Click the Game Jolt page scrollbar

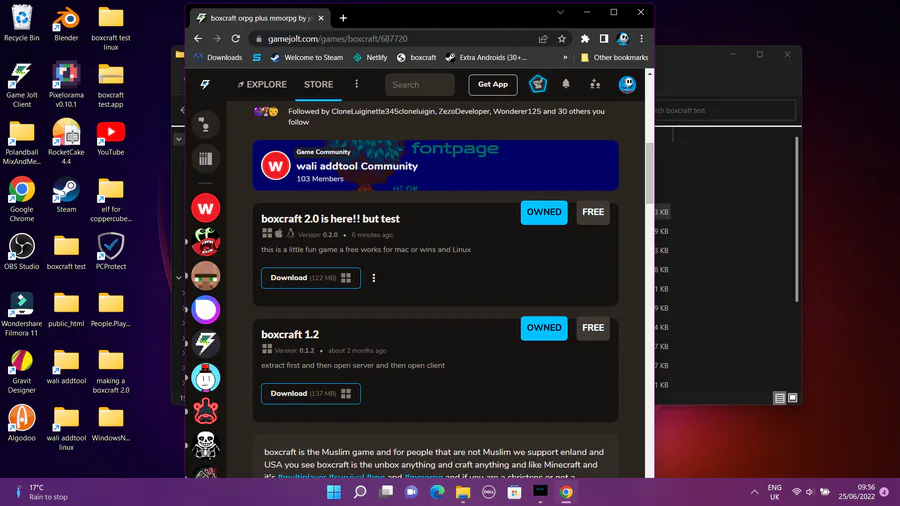[649, 172]
